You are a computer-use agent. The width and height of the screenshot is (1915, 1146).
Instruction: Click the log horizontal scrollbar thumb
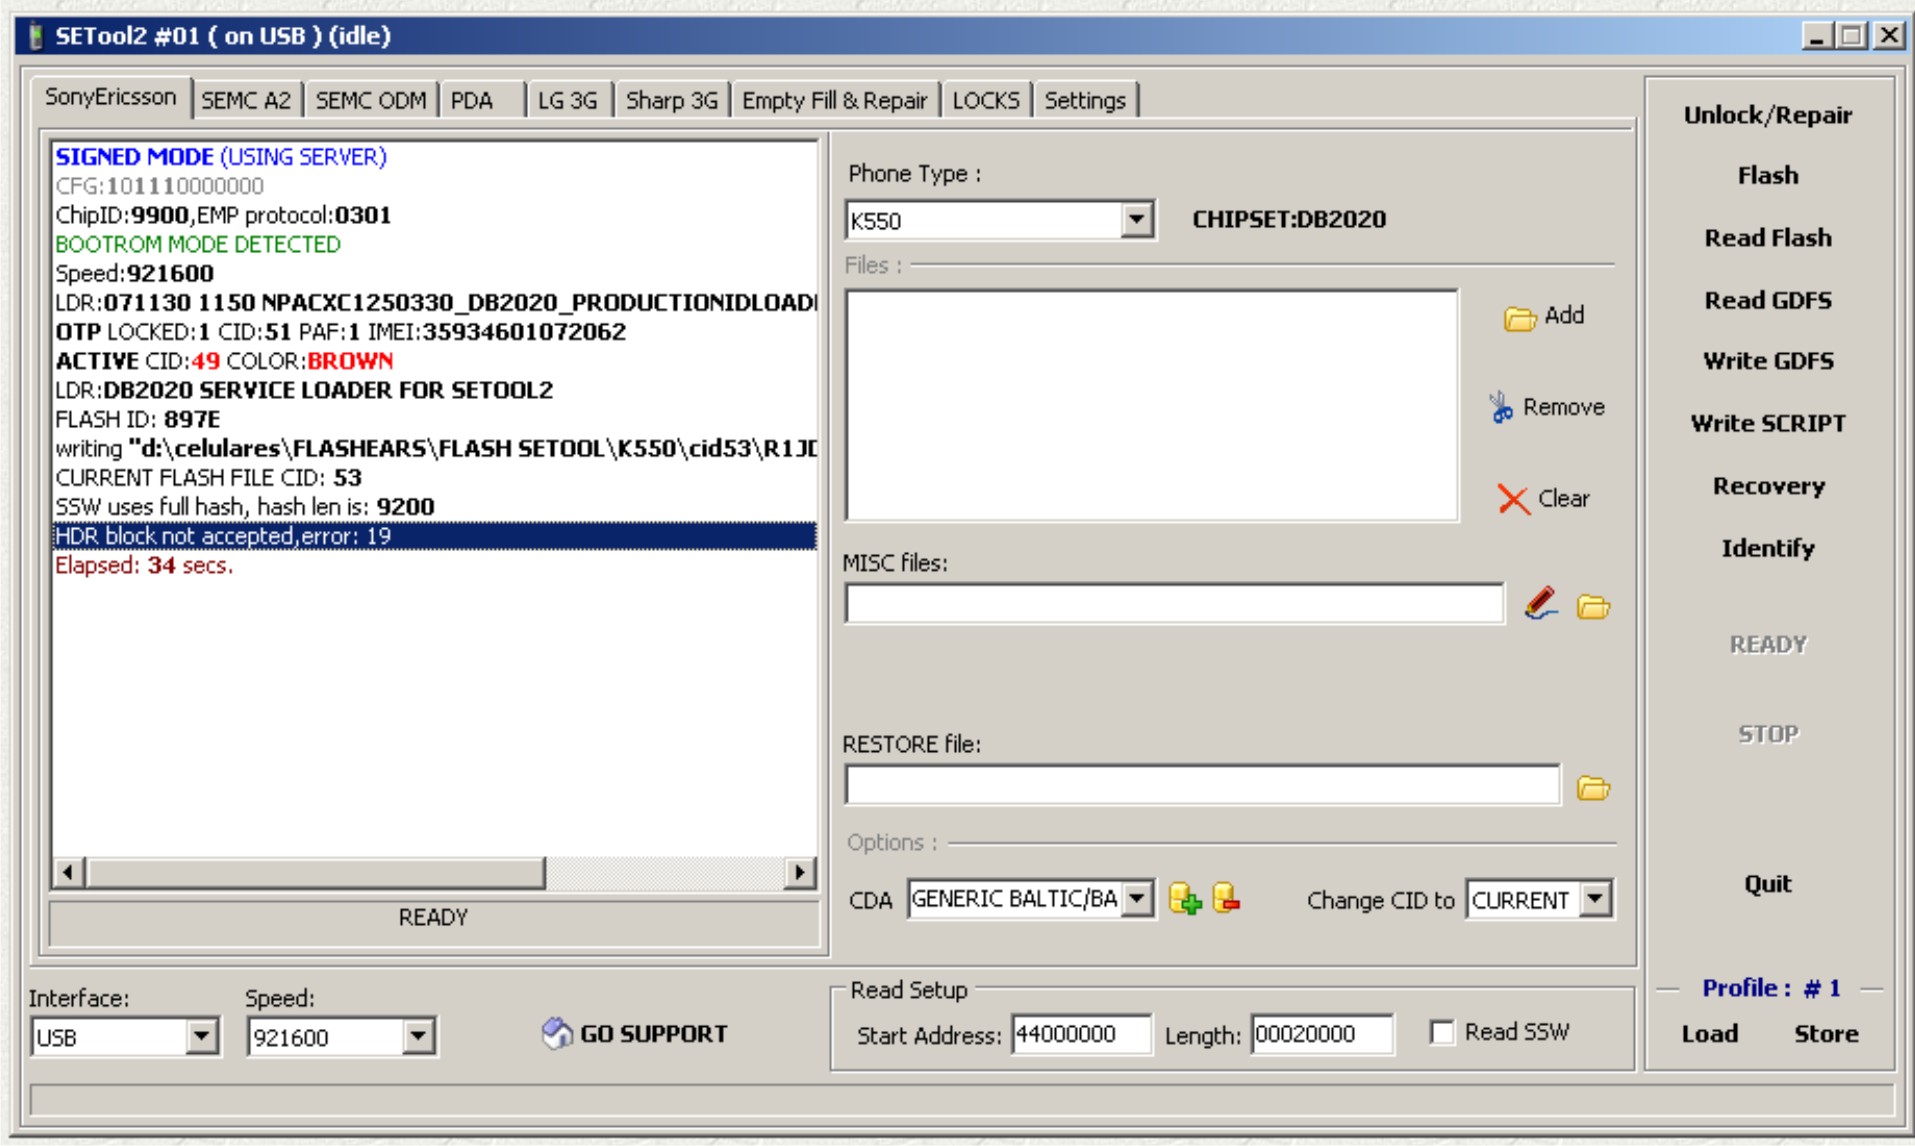[x=316, y=872]
